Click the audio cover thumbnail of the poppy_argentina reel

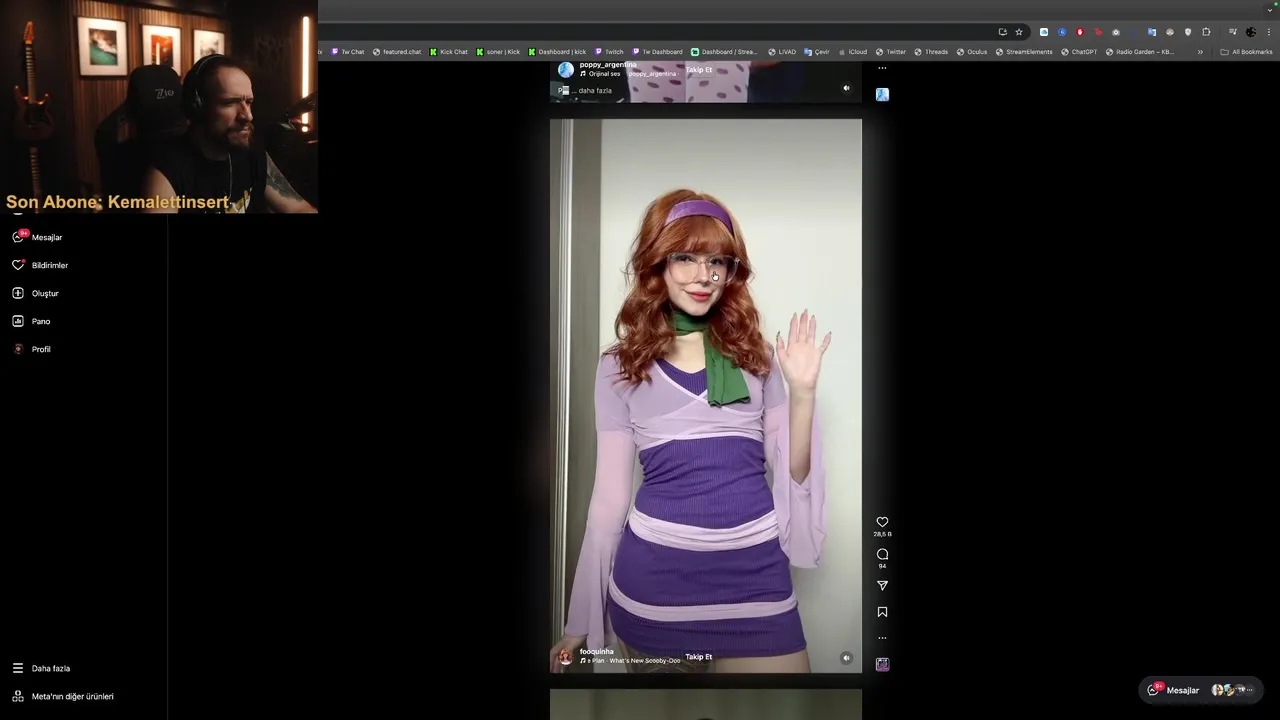tap(882, 94)
